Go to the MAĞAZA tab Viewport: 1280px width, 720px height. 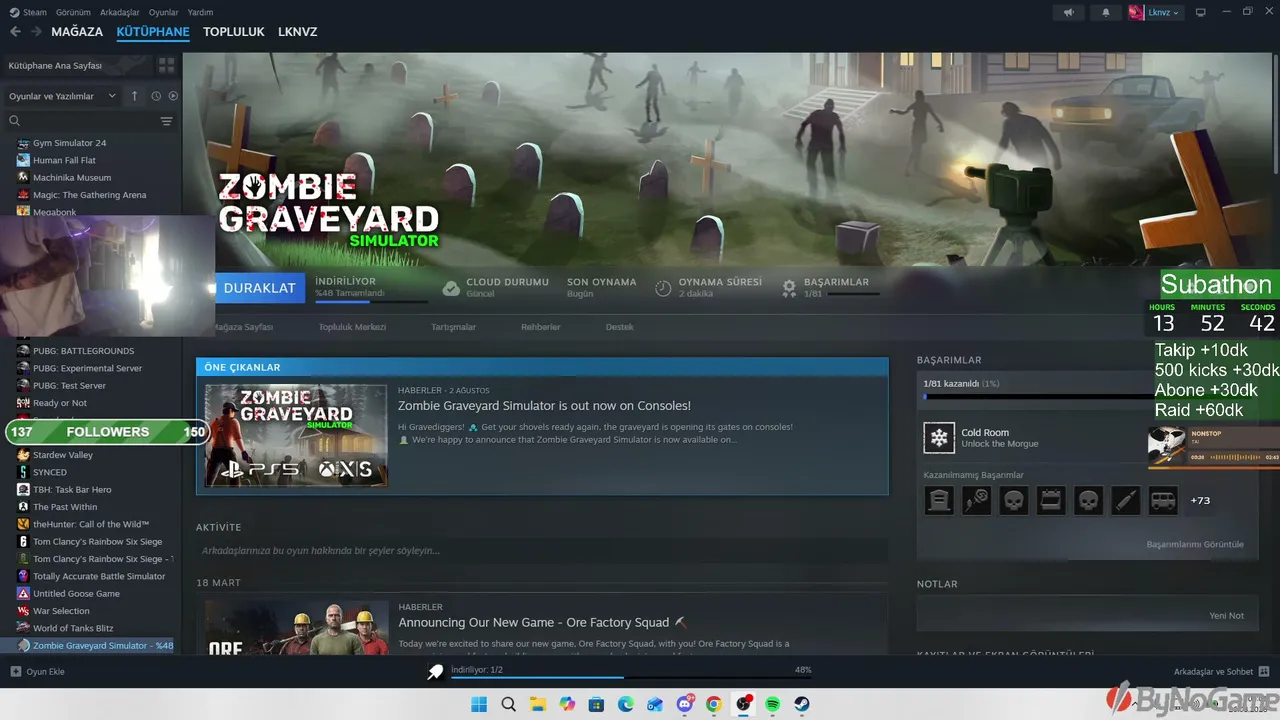pyautogui.click(x=77, y=32)
